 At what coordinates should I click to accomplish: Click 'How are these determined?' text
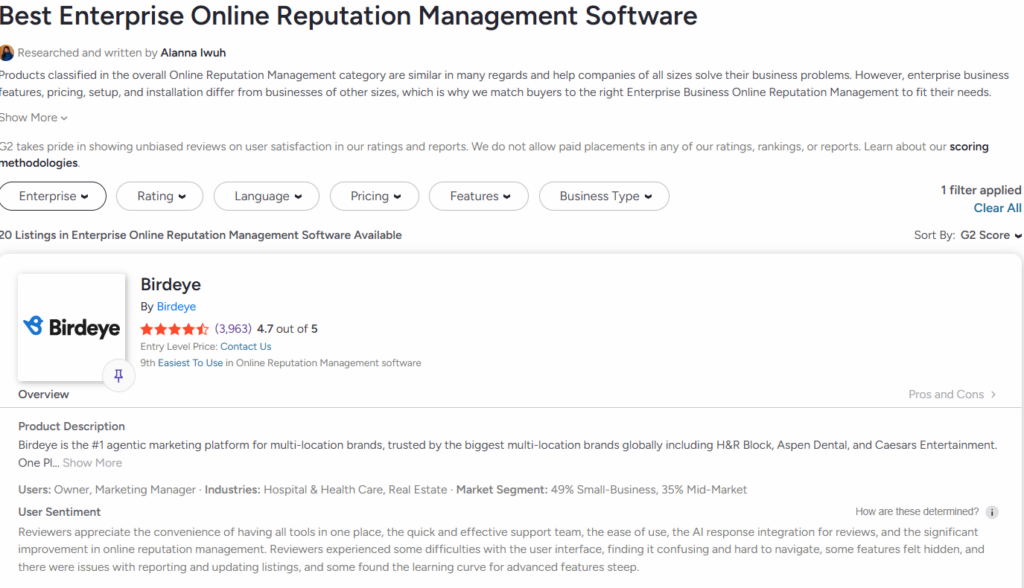(x=917, y=512)
